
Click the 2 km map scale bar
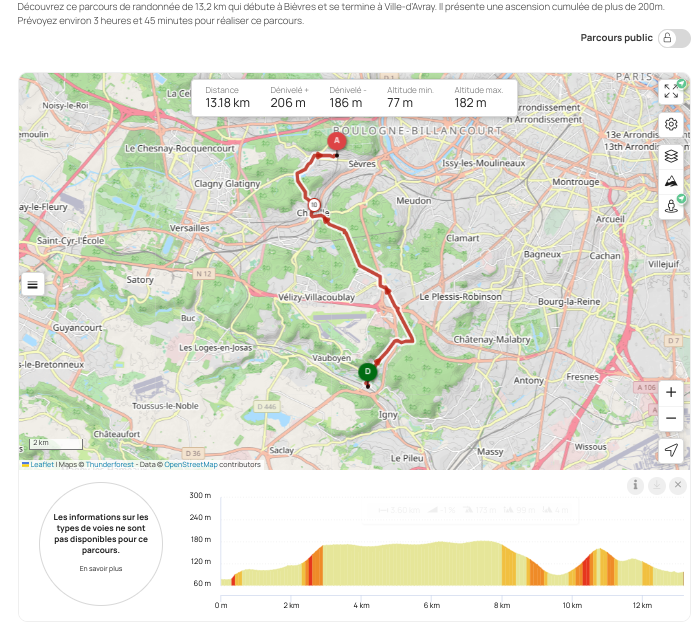click(x=56, y=443)
